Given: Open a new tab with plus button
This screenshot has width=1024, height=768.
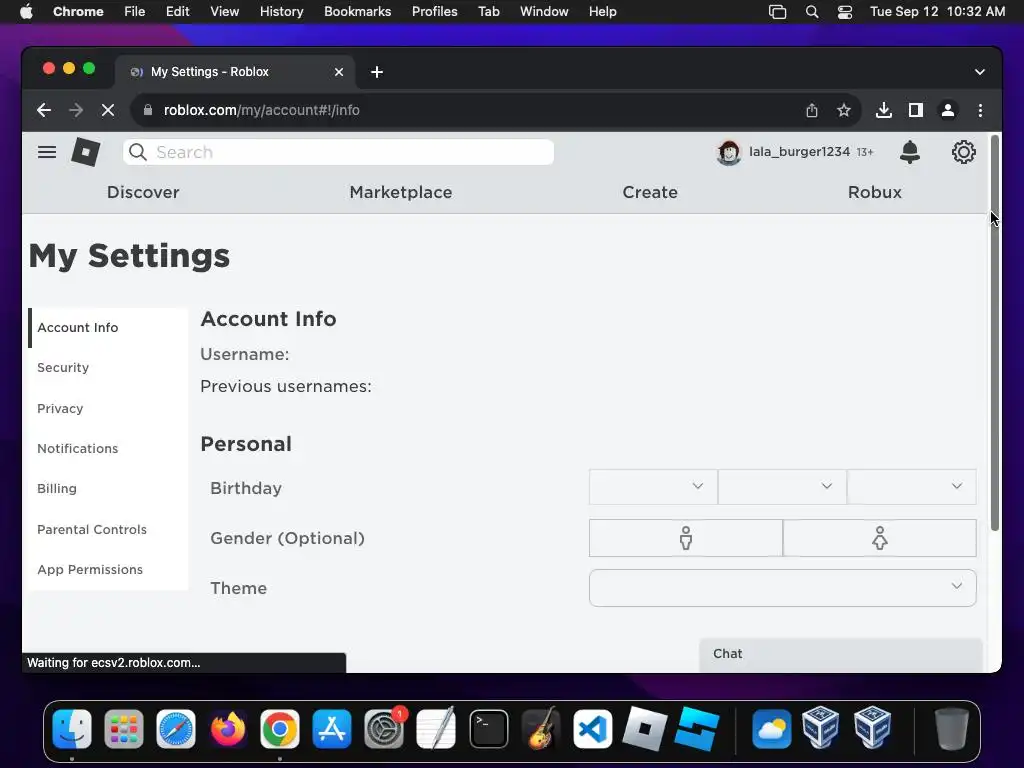Looking at the screenshot, I should pyautogui.click(x=377, y=72).
